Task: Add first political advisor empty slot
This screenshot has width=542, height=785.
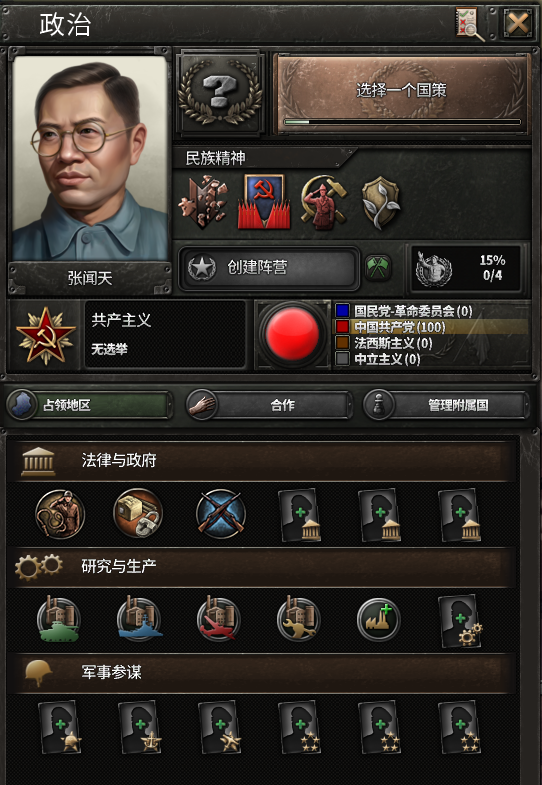Action: click(x=300, y=515)
